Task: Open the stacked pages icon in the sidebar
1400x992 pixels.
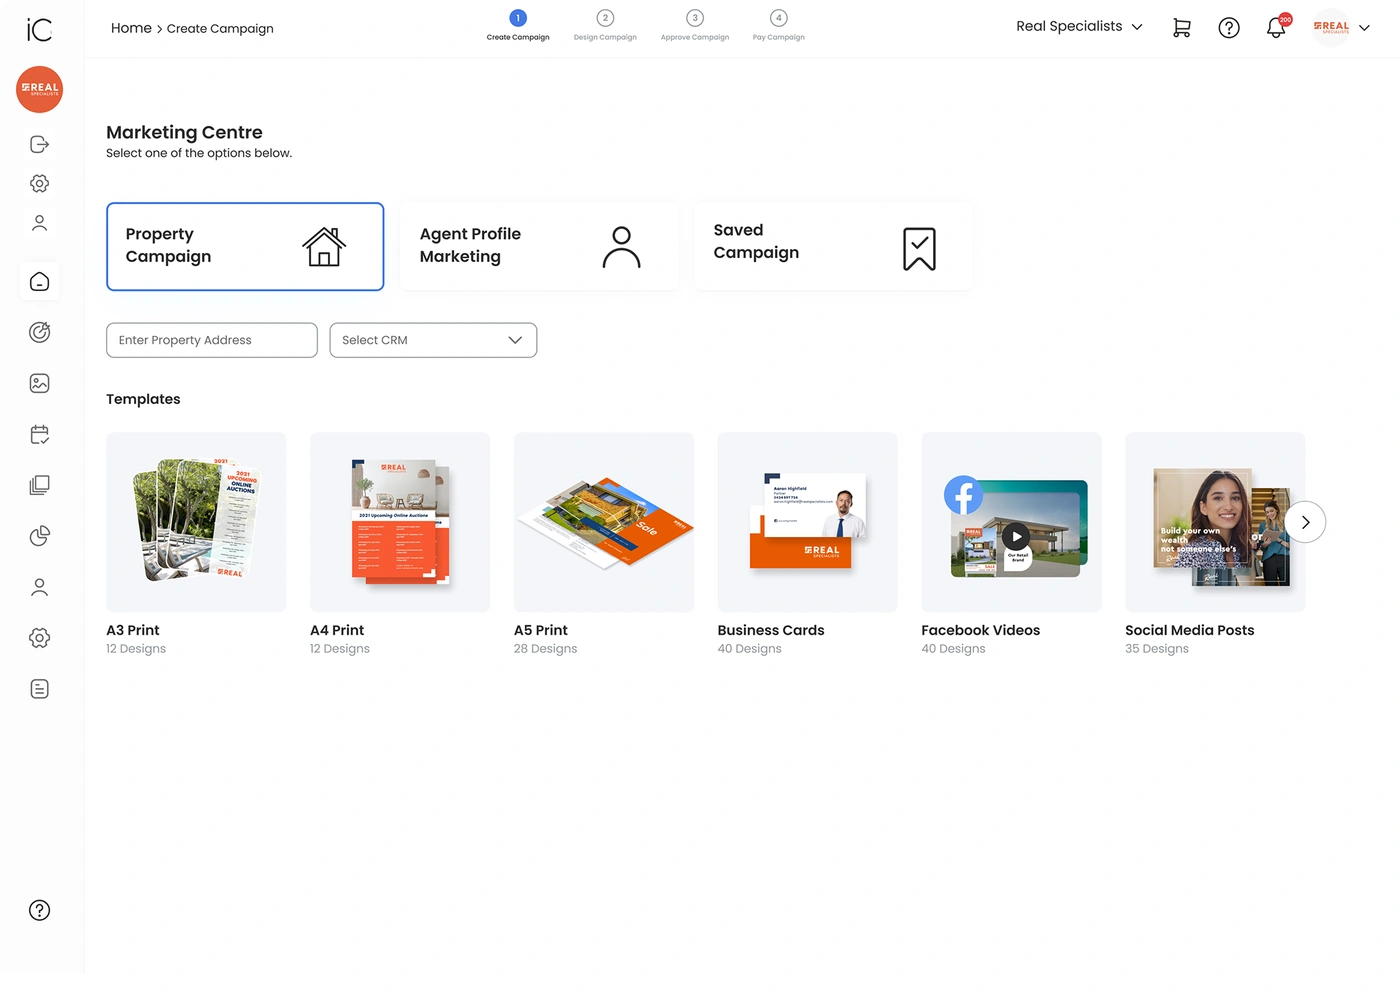Action: (40, 485)
